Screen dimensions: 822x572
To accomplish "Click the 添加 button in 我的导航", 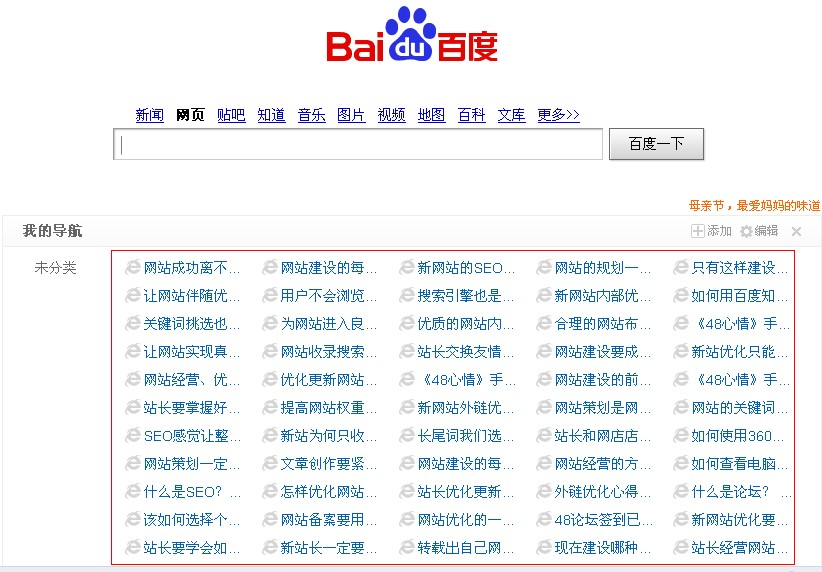I will (711, 231).
